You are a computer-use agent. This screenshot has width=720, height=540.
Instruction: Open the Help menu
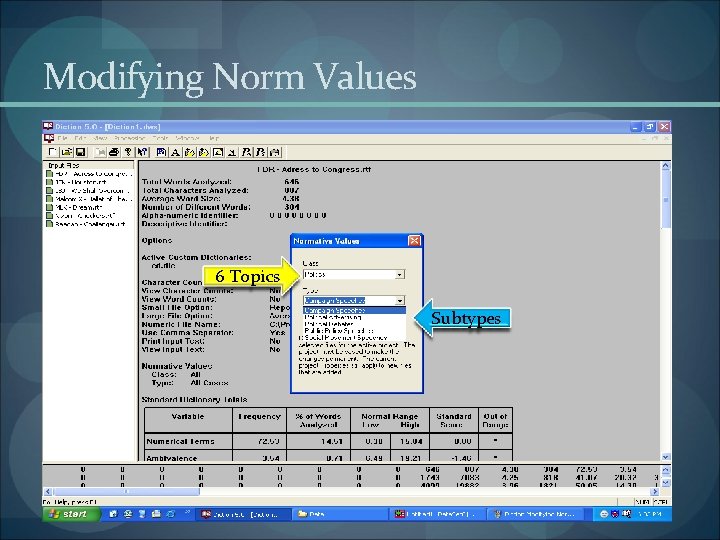213,138
